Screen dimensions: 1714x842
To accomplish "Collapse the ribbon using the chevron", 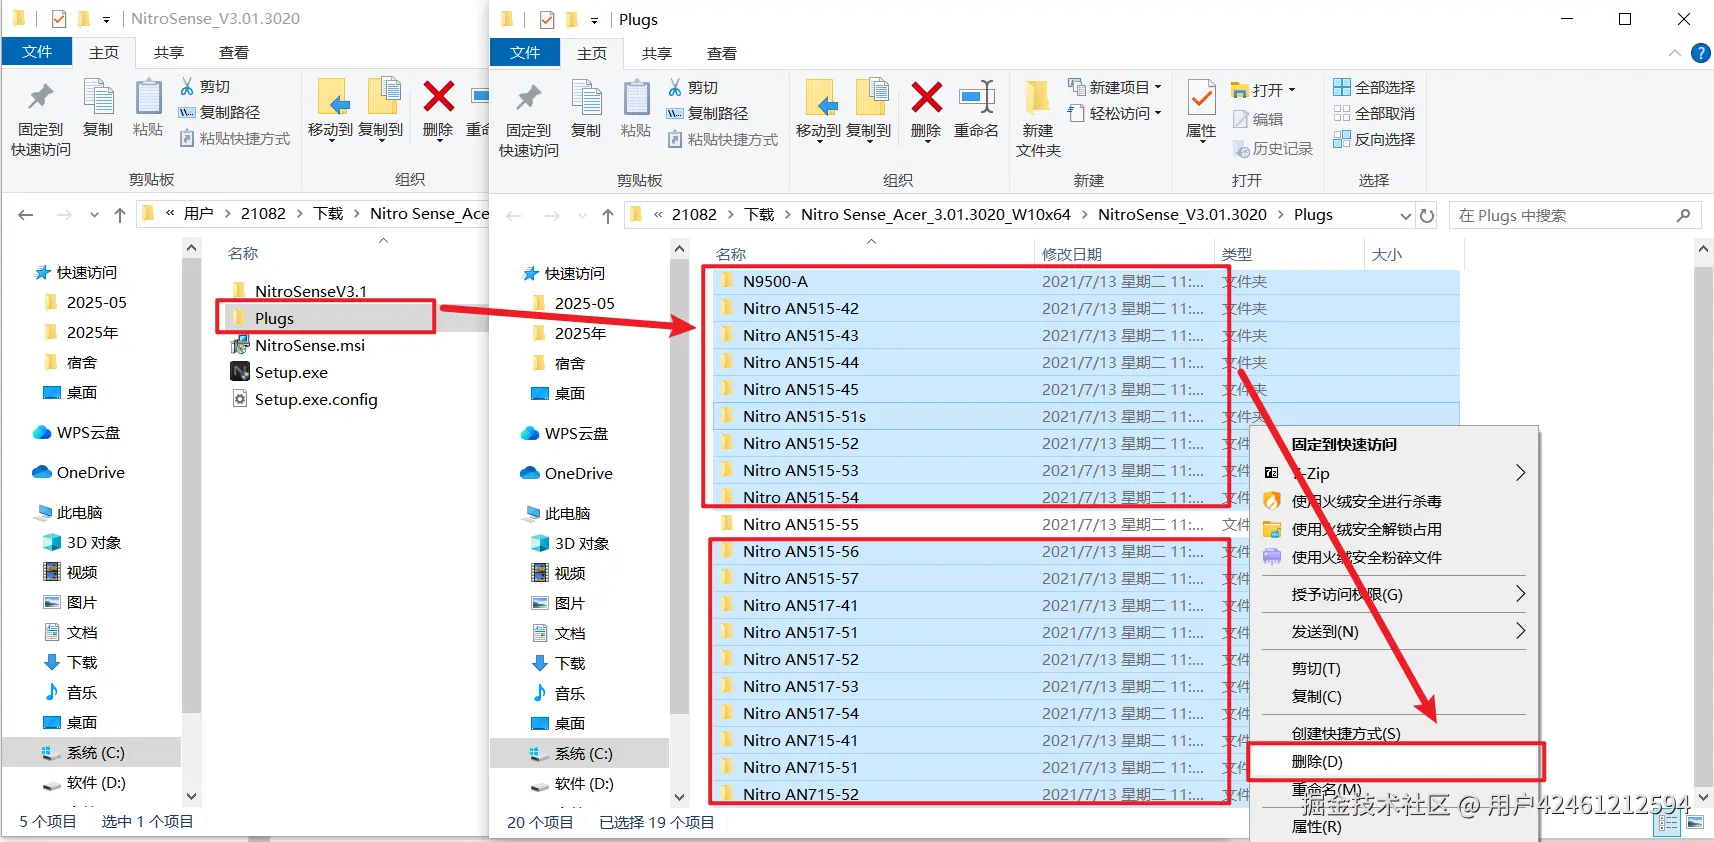I will pyautogui.click(x=1674, y=53).
